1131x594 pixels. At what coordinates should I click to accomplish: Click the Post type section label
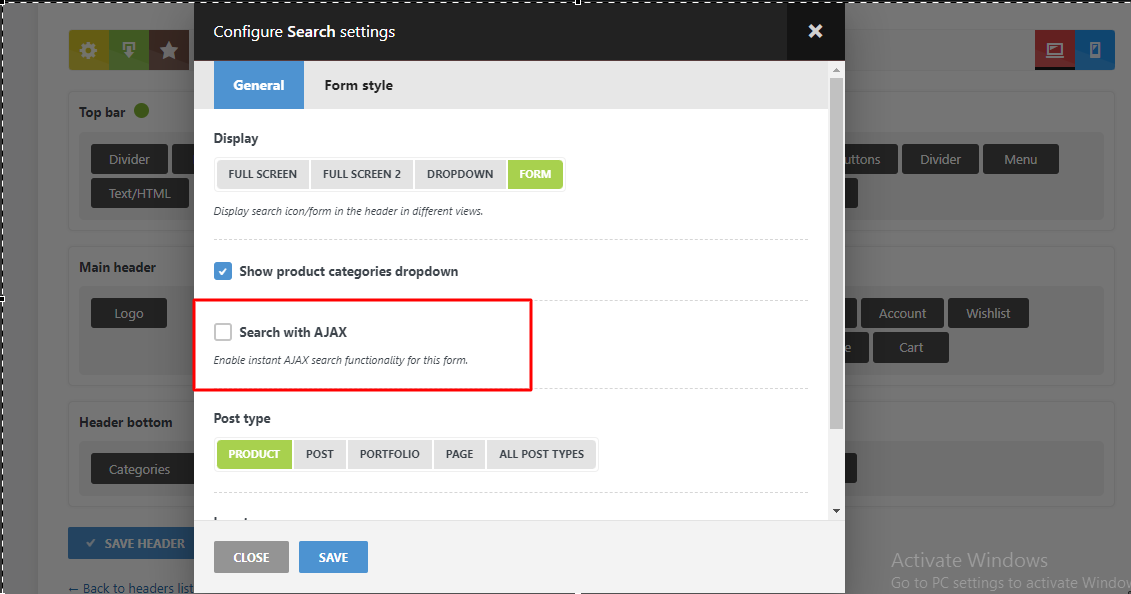point(242,418)
